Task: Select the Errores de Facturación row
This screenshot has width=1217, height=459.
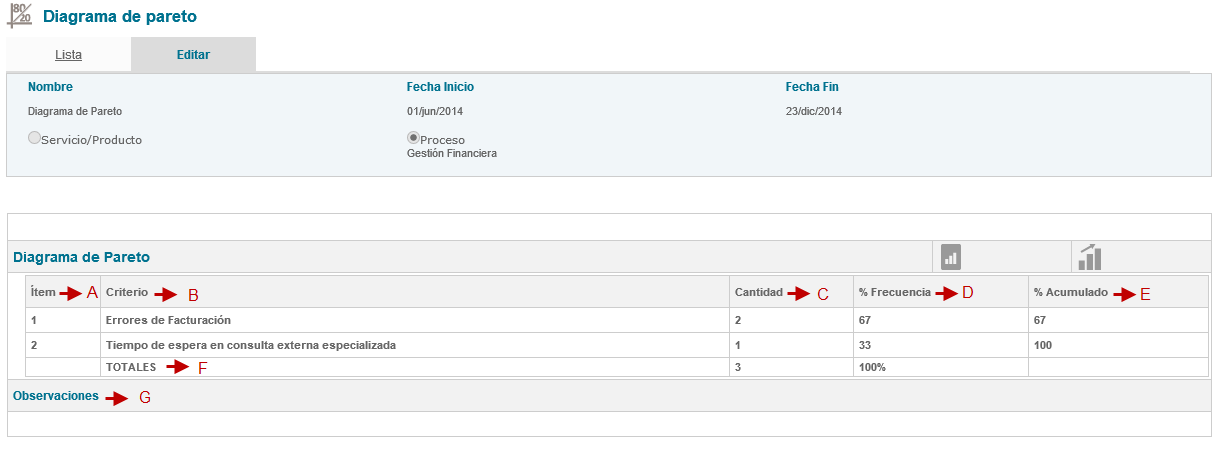Action: click(x=168, y=321)
